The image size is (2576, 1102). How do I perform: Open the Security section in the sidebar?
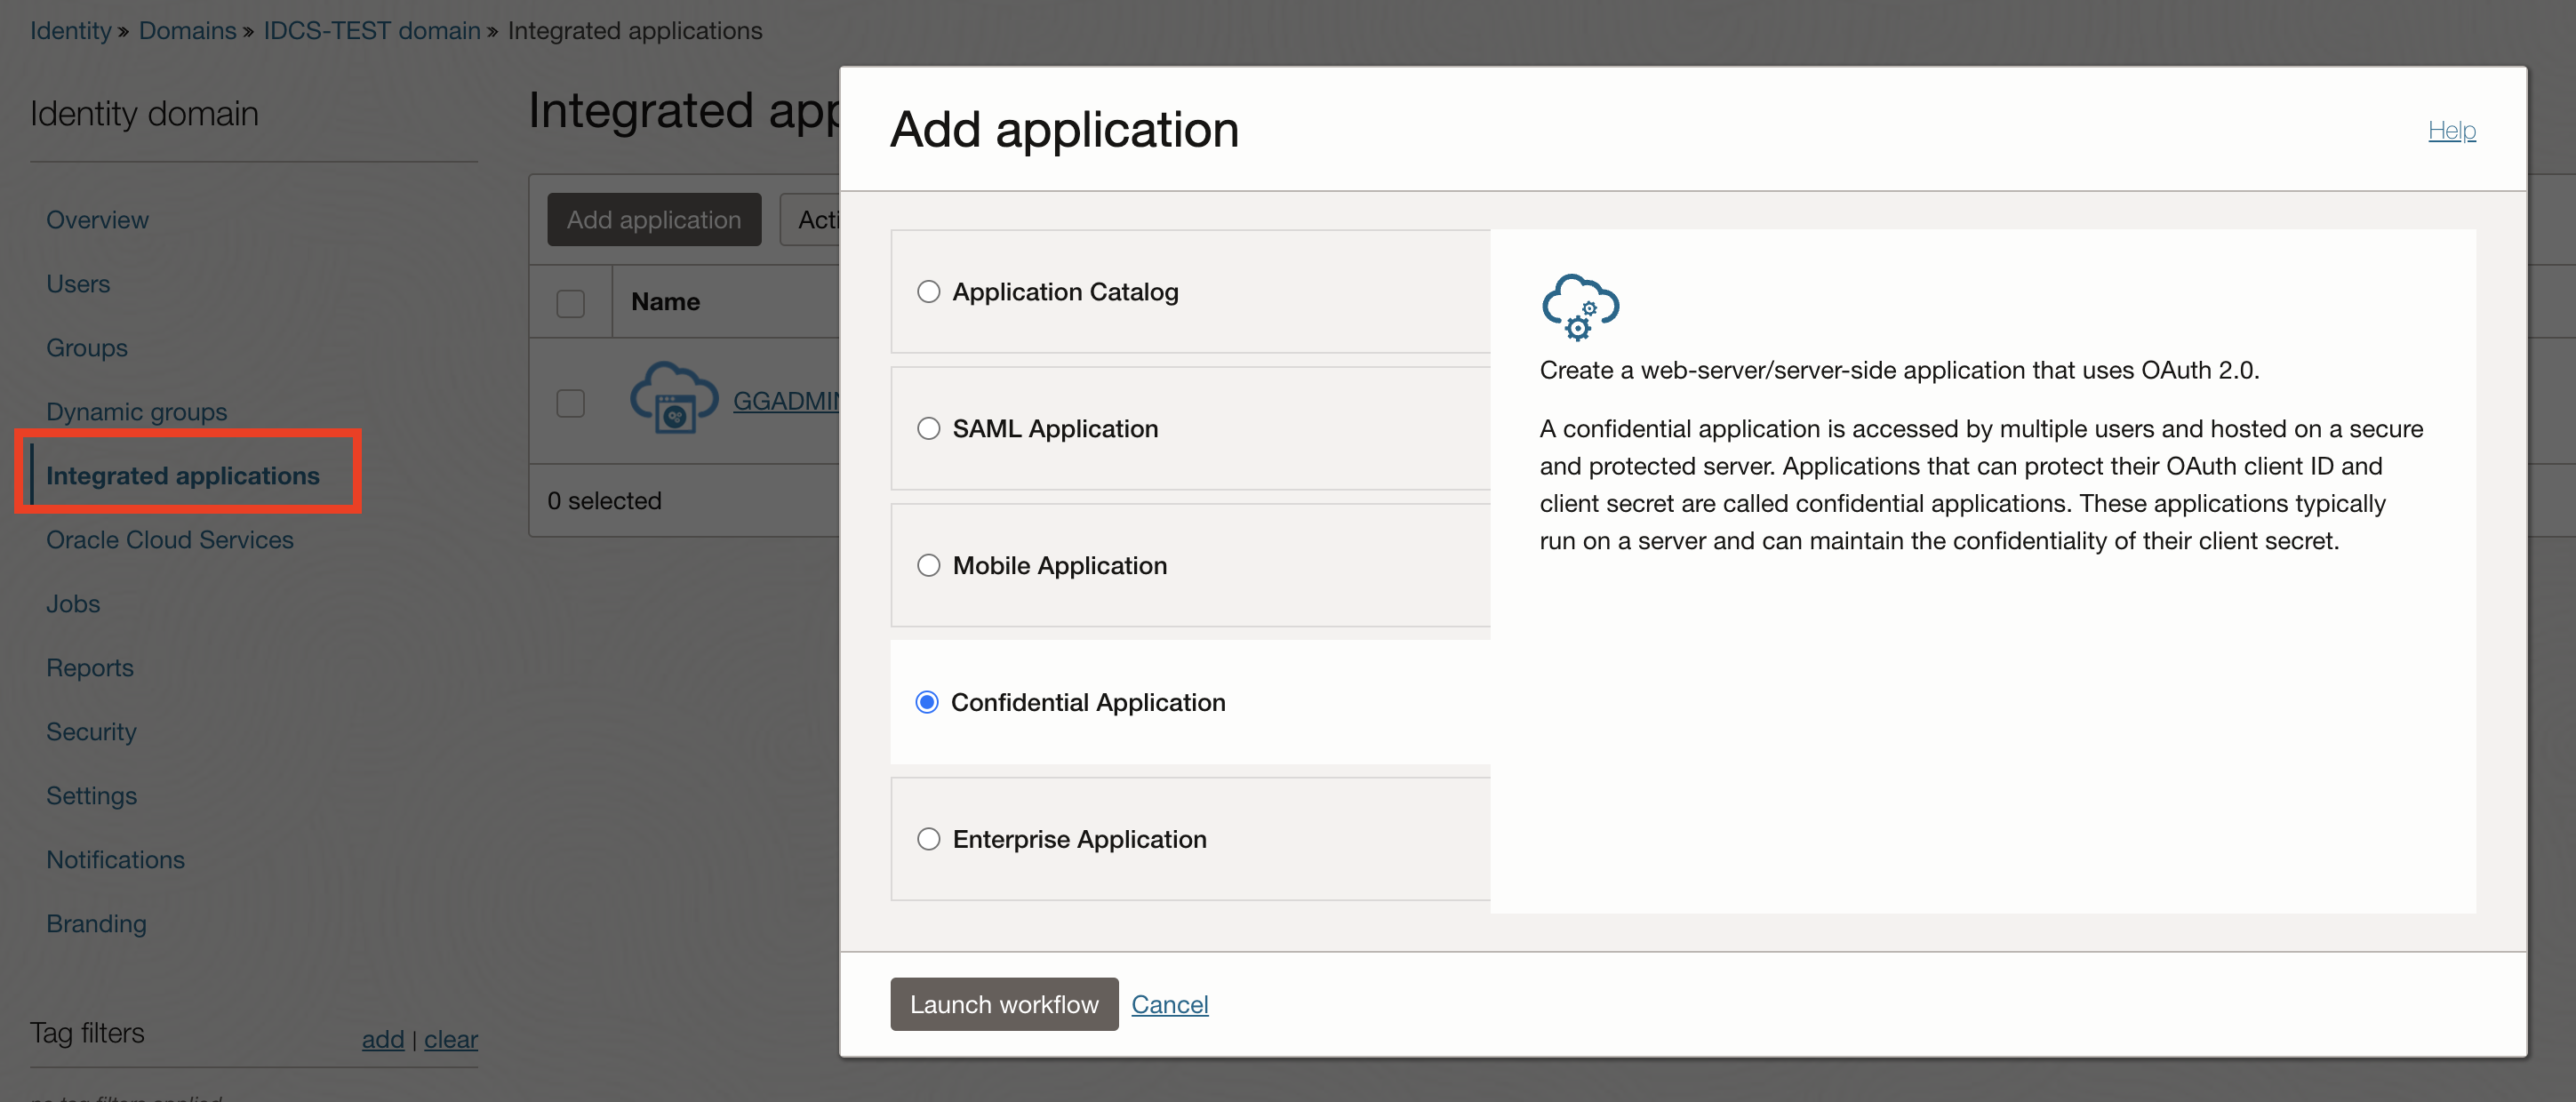(91, 731)
